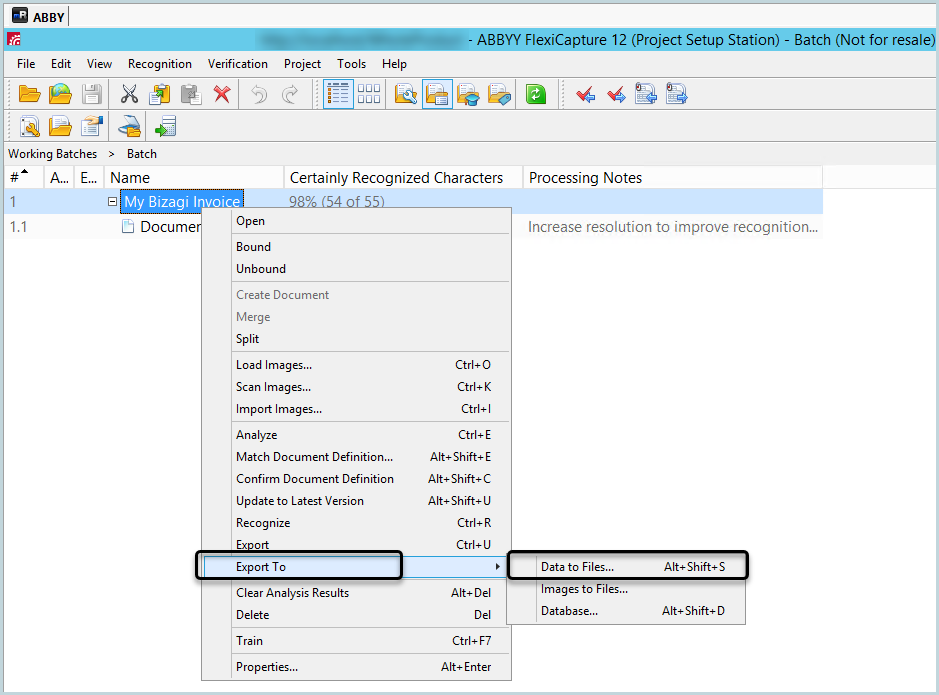Click the highlighted working batches folder icon
The height and width of the screenshot is (695, 939).
(x=437, y=94)
